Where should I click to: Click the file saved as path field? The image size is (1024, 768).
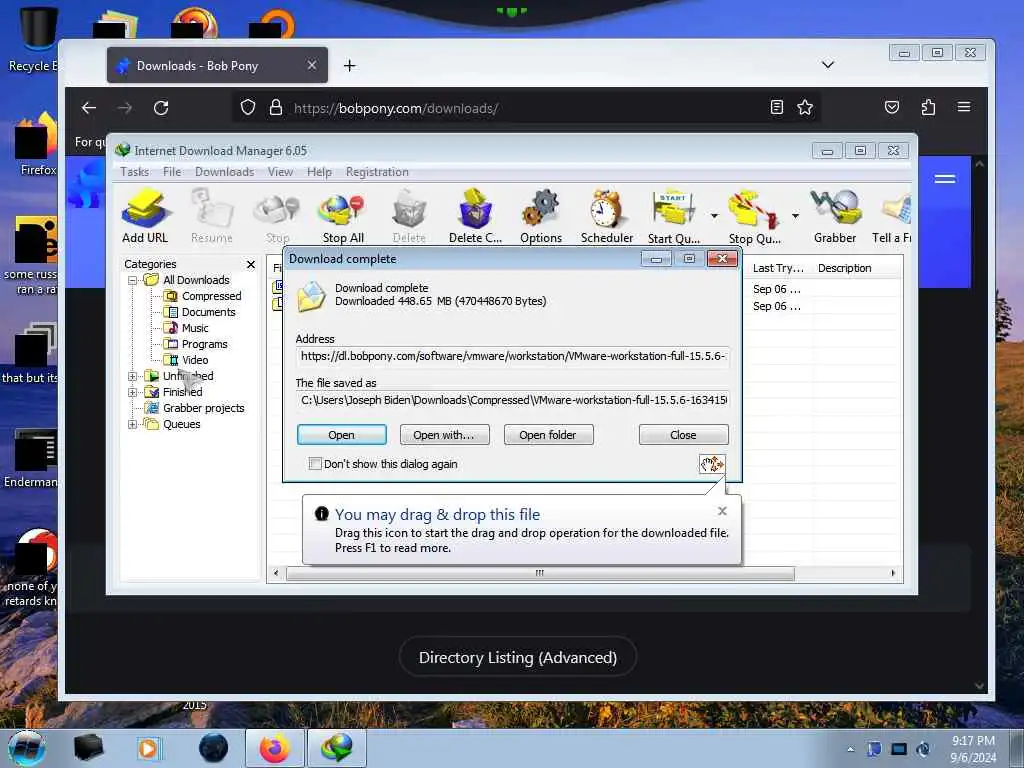pyautogui.click(x=513, y=400)
